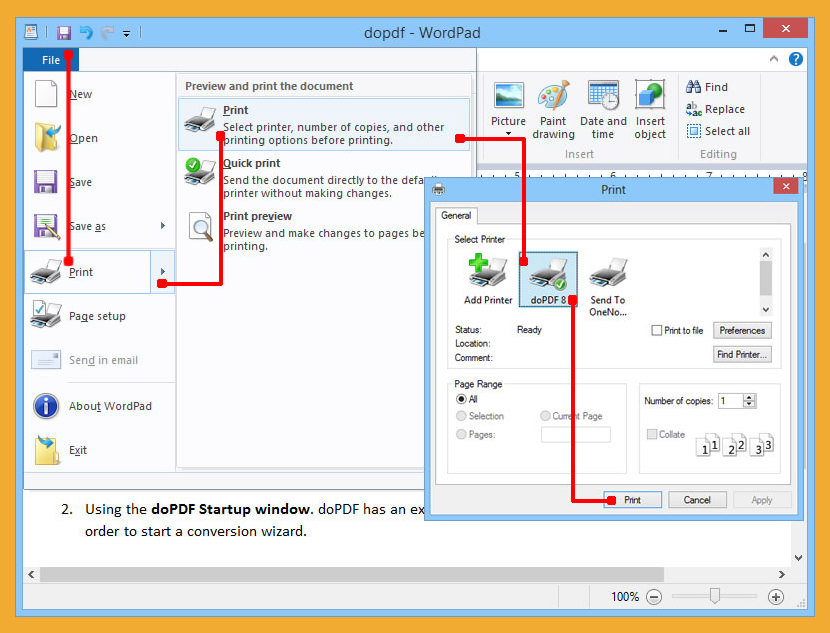Click Exit in the File menu
The image size is (830, 633).
coord(100,450)
